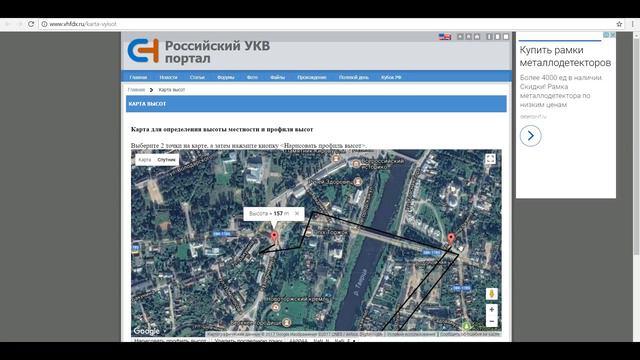Viewport: 640px width, 360px height.
Task: Close the advertisement with X icon
Action: (613, 36)
